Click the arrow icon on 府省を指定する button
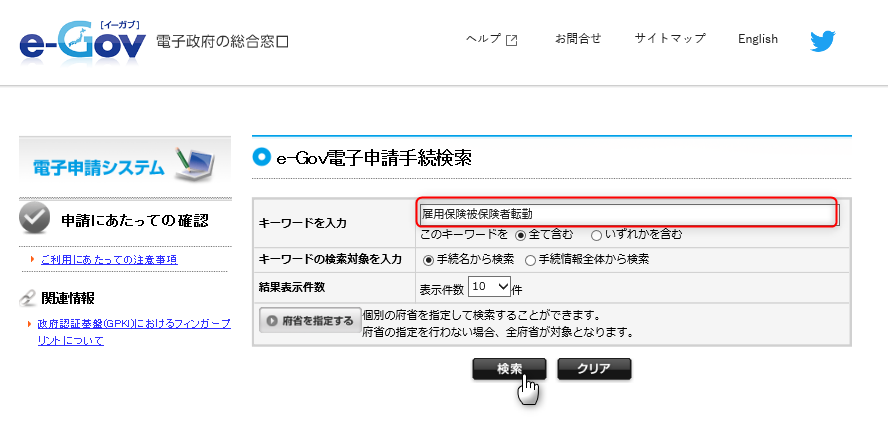This screenshot has width=888, height=428. click(273, 320)
